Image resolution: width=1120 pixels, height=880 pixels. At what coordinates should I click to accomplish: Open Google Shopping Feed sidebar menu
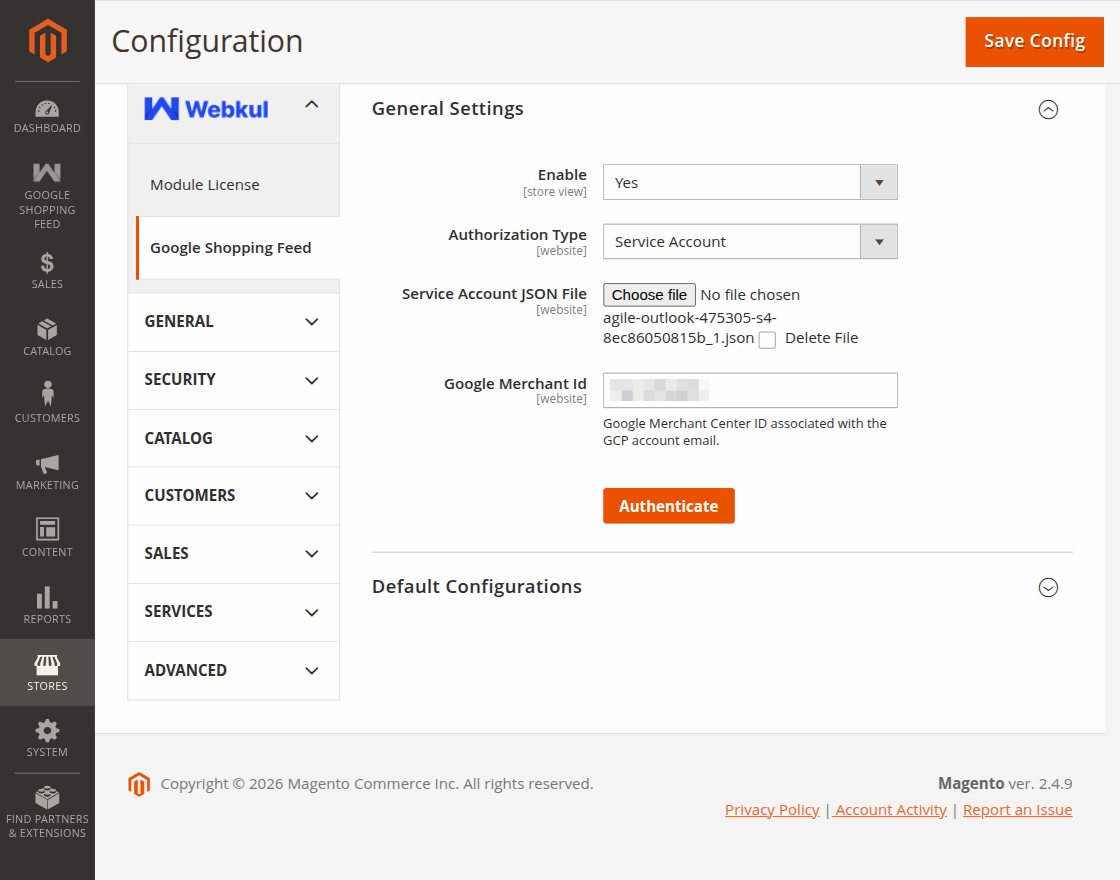[x=47, y=195]
